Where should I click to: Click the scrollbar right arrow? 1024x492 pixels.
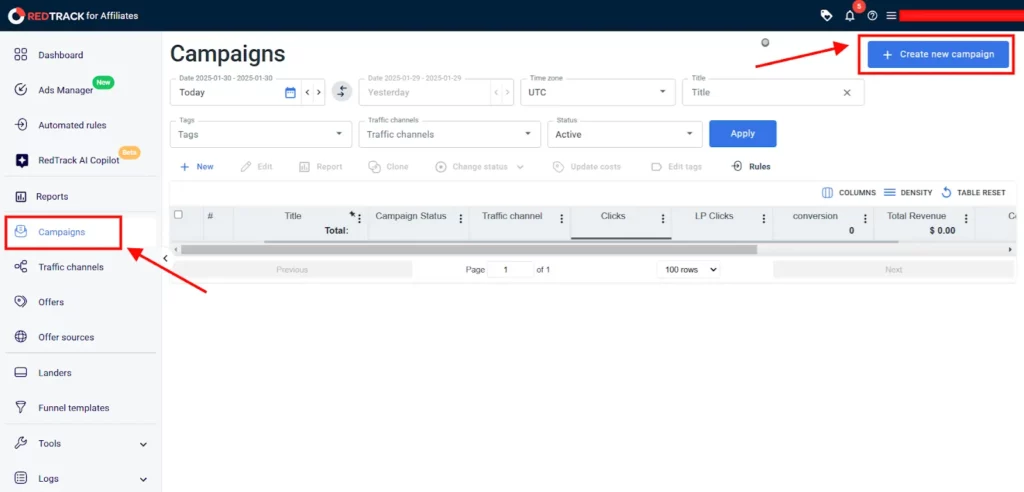coord(1011,250)
